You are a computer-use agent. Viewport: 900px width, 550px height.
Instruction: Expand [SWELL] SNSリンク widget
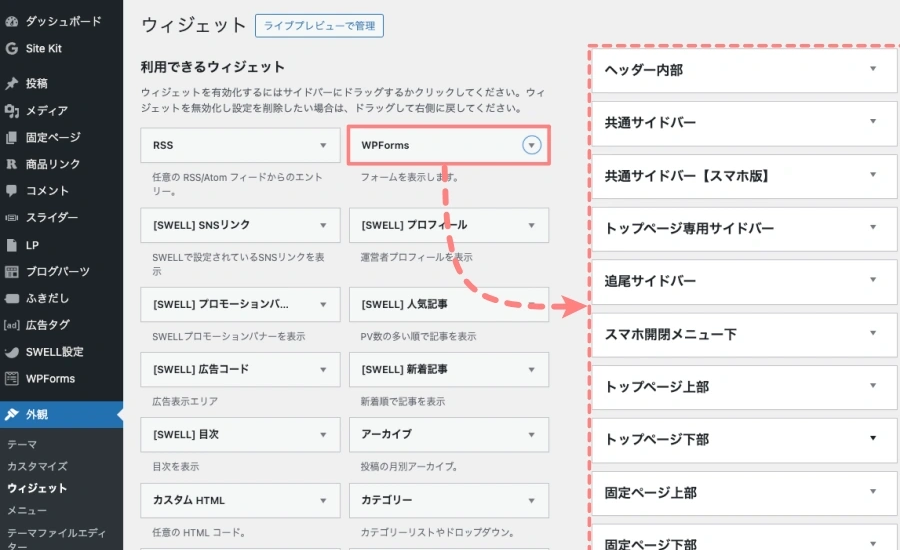pos(323,225)
